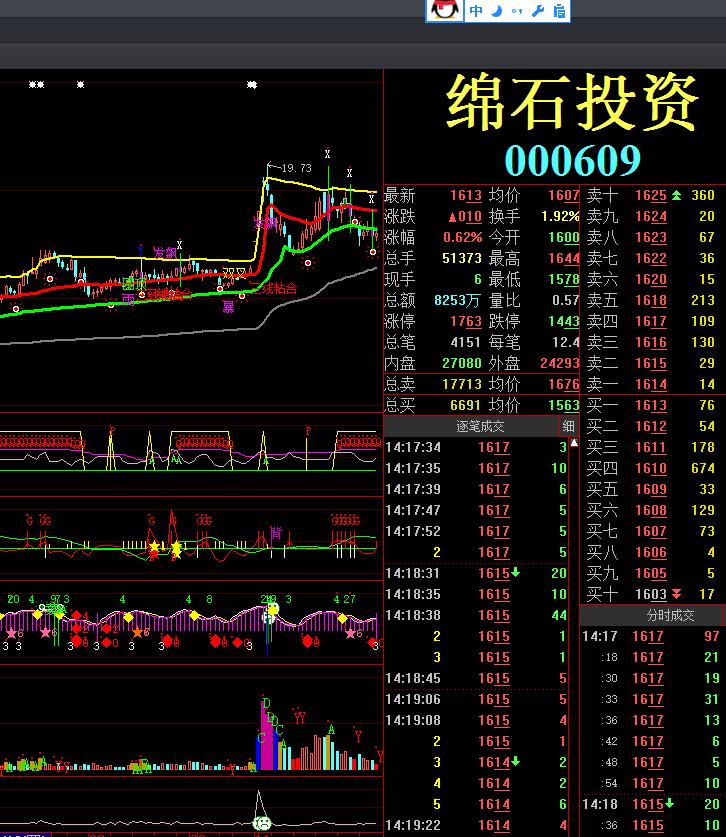This screenshot has width=726, height=837.
Task: Click the 14:17:34 tick trade row
Action: [476, 447]
